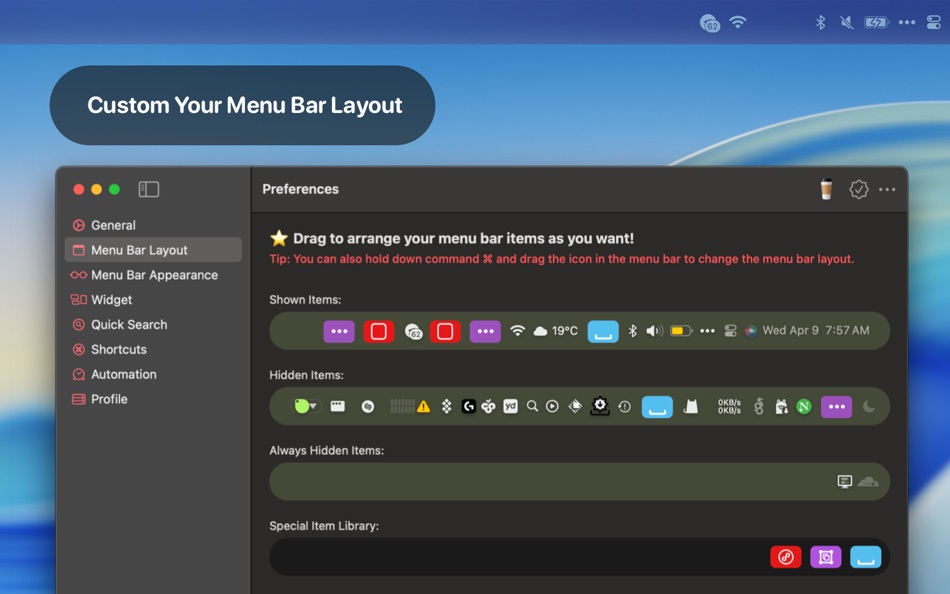The width and height of the screenshot is (950, 594).
Task: Click the charging battery icon in the macOS menu bar
Action: 876,22
